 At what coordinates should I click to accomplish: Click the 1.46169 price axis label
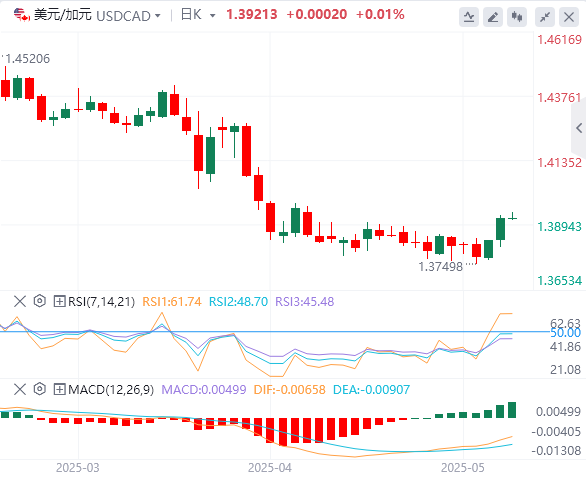pos(559,40)
